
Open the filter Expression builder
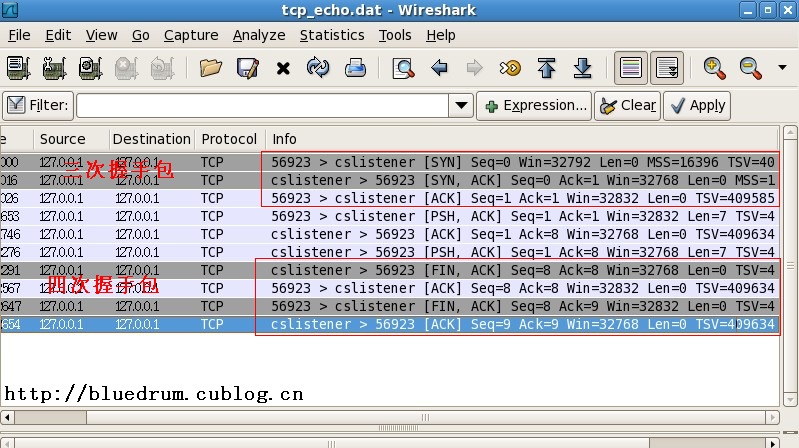(x=534, y=106)
